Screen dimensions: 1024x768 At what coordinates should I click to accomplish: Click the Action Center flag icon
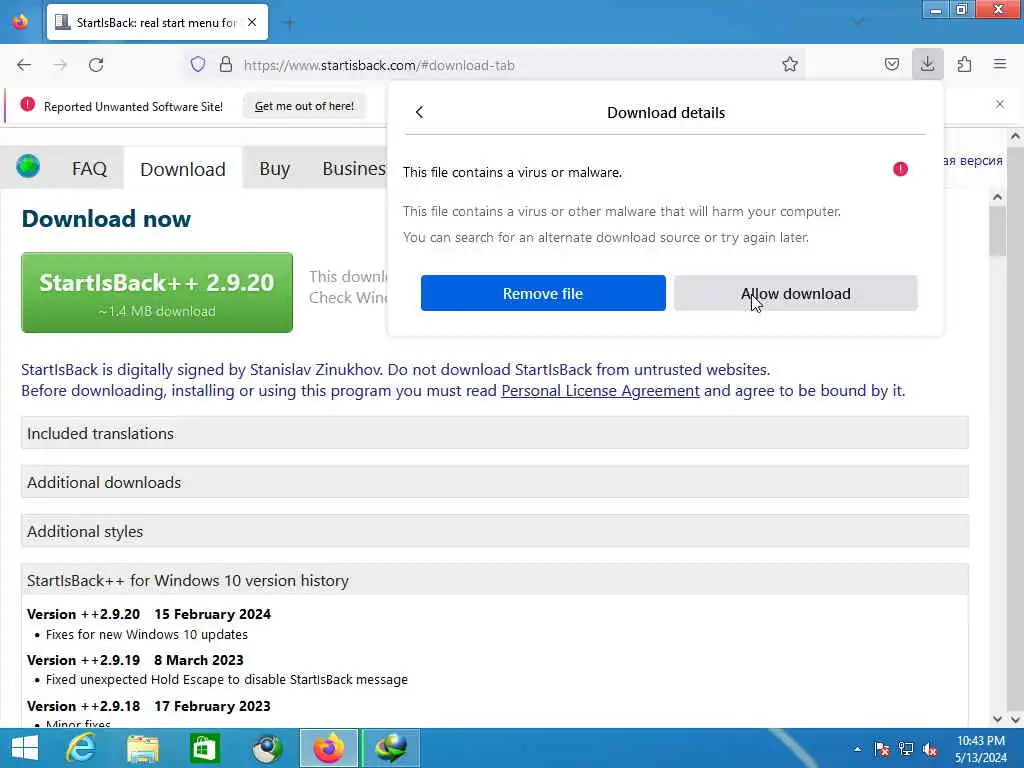882,749
